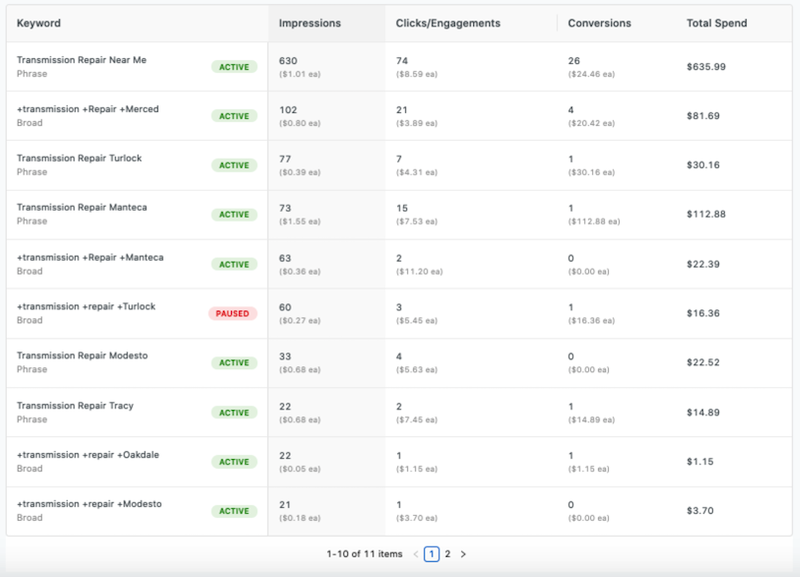Open page 2 of results
800x577 pixels.
(447, 553)
